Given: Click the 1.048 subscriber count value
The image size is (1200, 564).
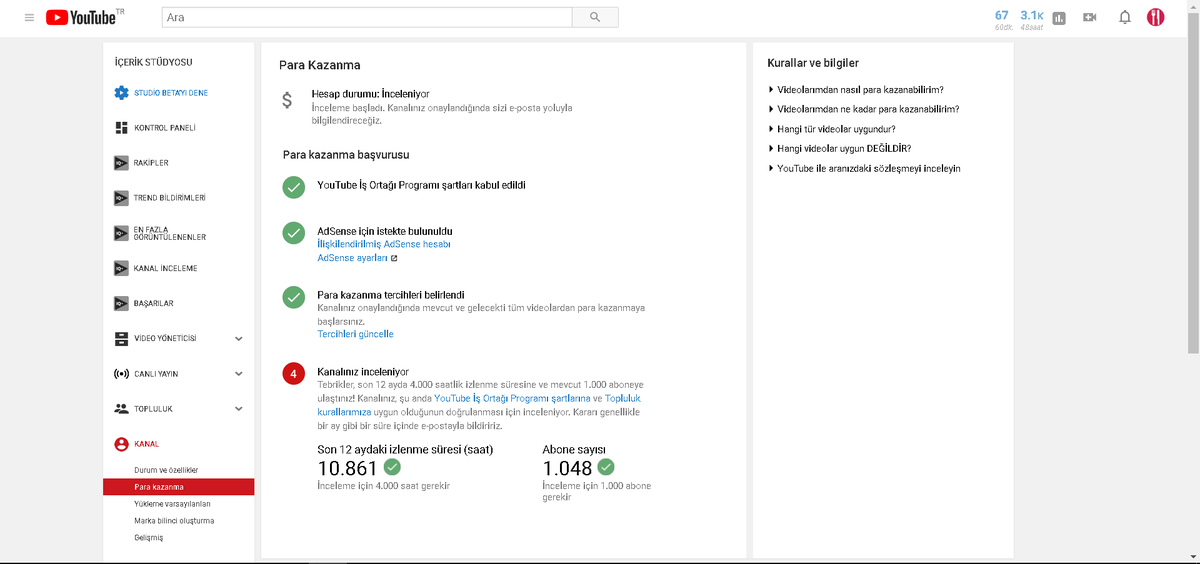Looking at the screenshot, I should [x=567, y=468].
